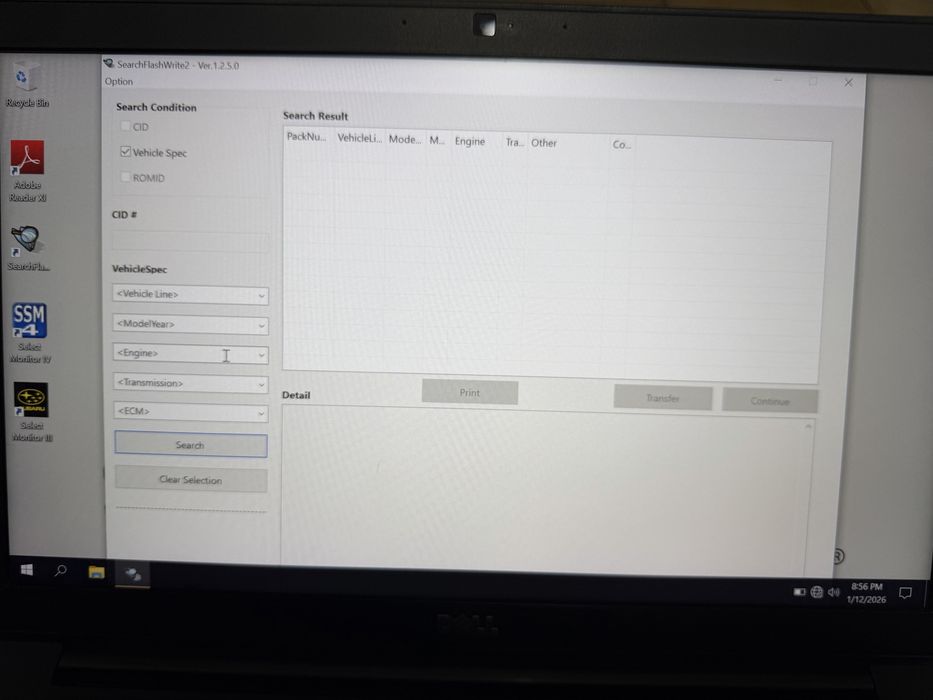Open Adobe Reader XI desktop shortcut

[x=27, y=172]
